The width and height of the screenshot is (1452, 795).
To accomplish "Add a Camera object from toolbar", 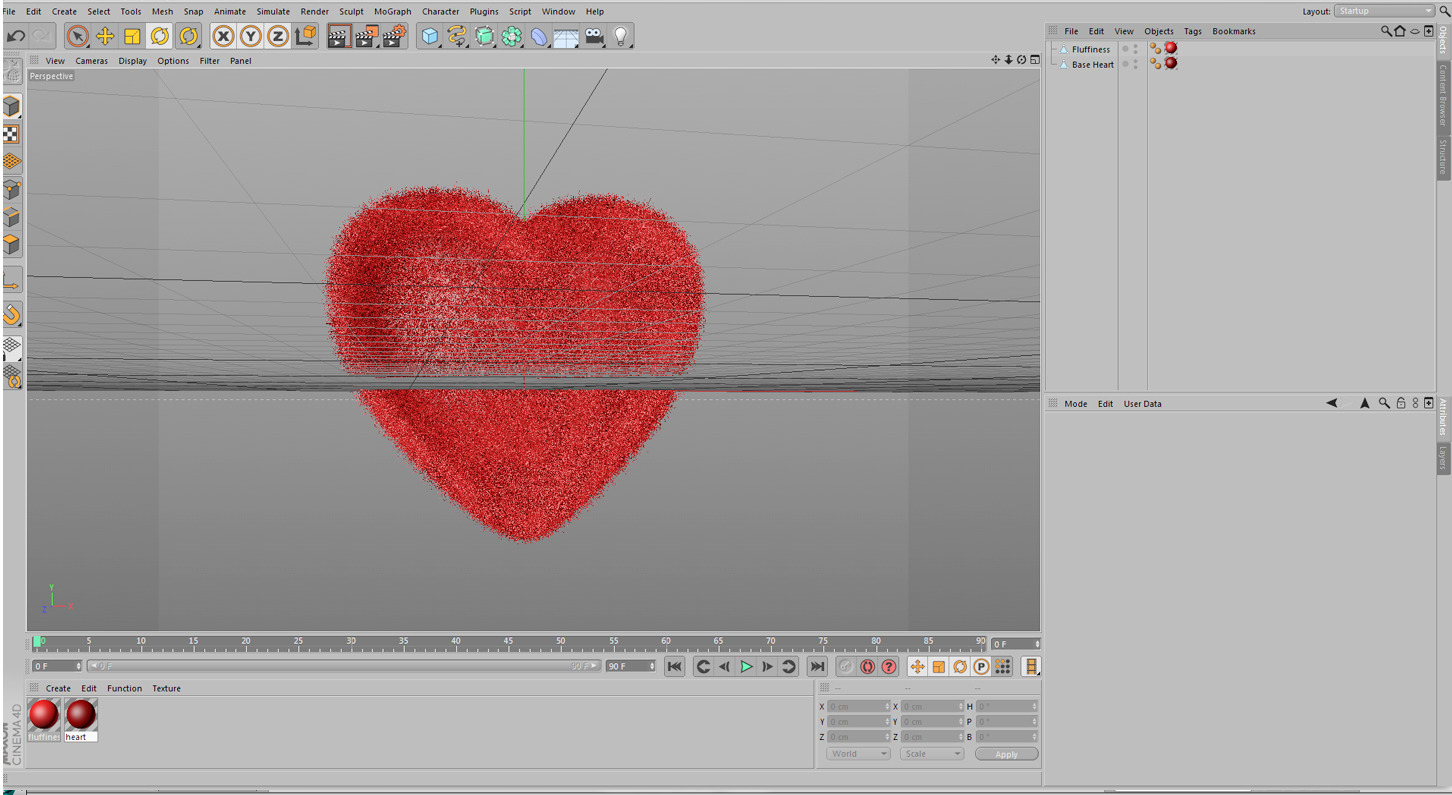I will (594, 37).
